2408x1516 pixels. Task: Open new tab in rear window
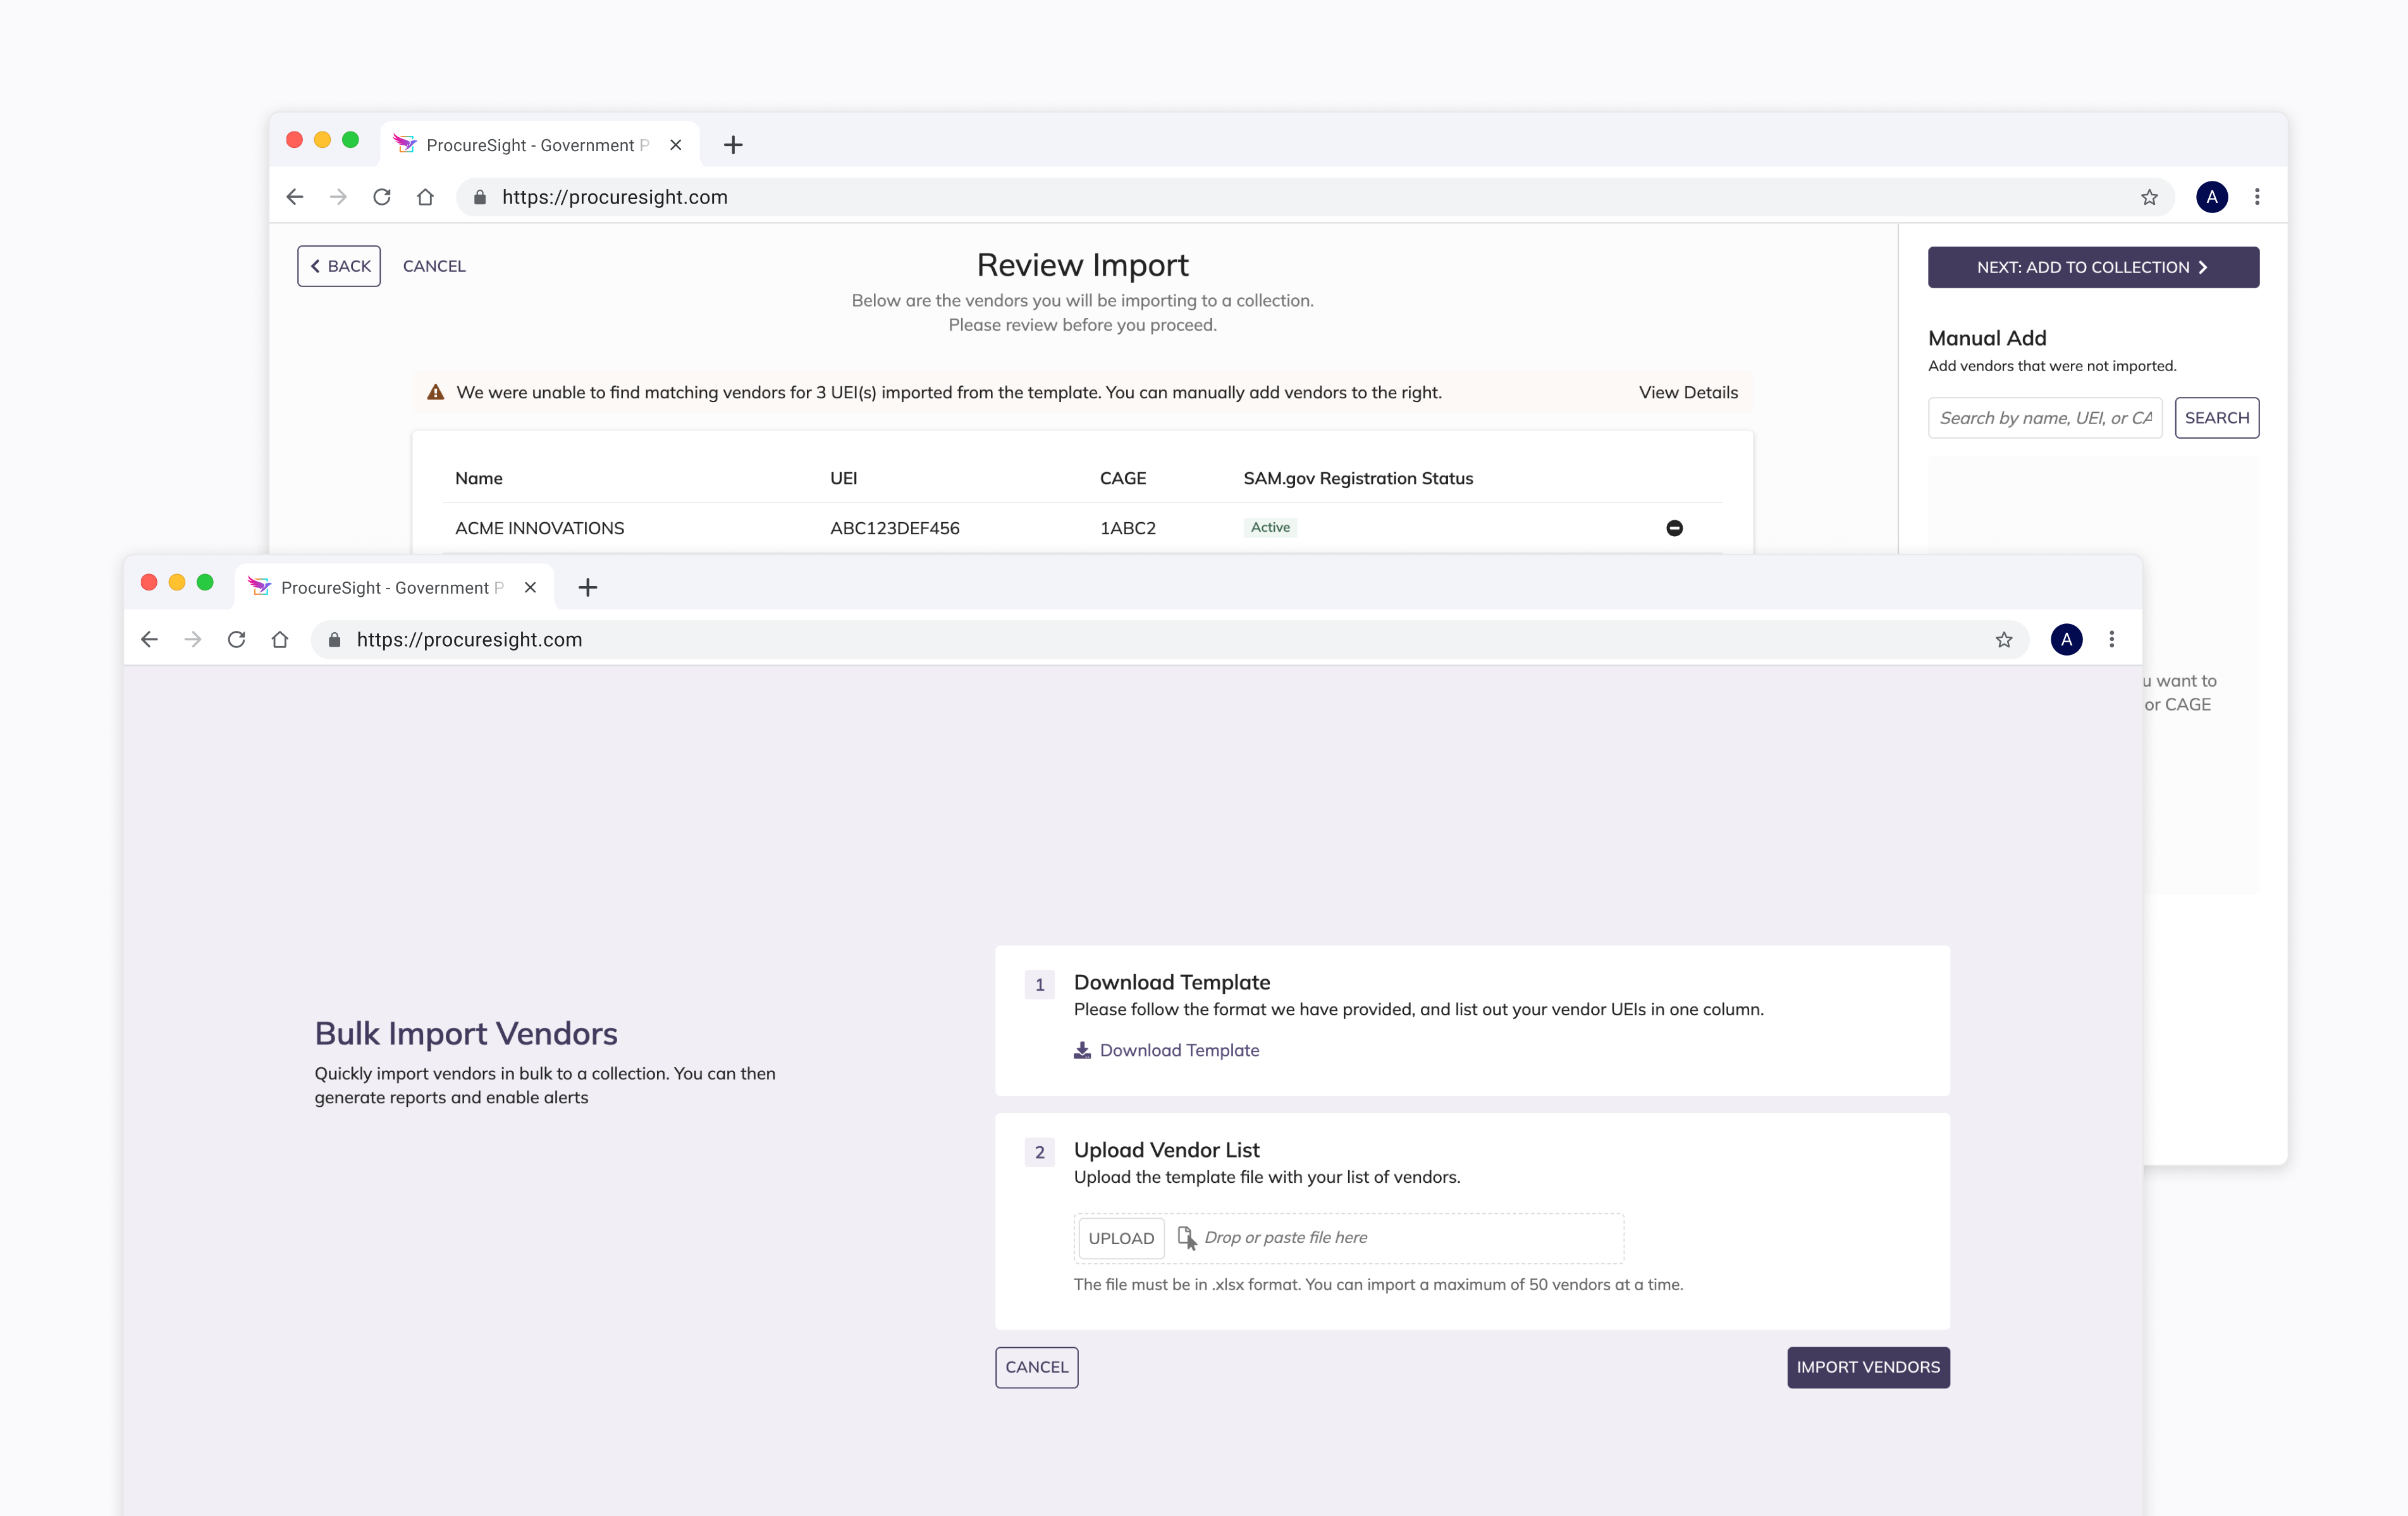(733, 145)
